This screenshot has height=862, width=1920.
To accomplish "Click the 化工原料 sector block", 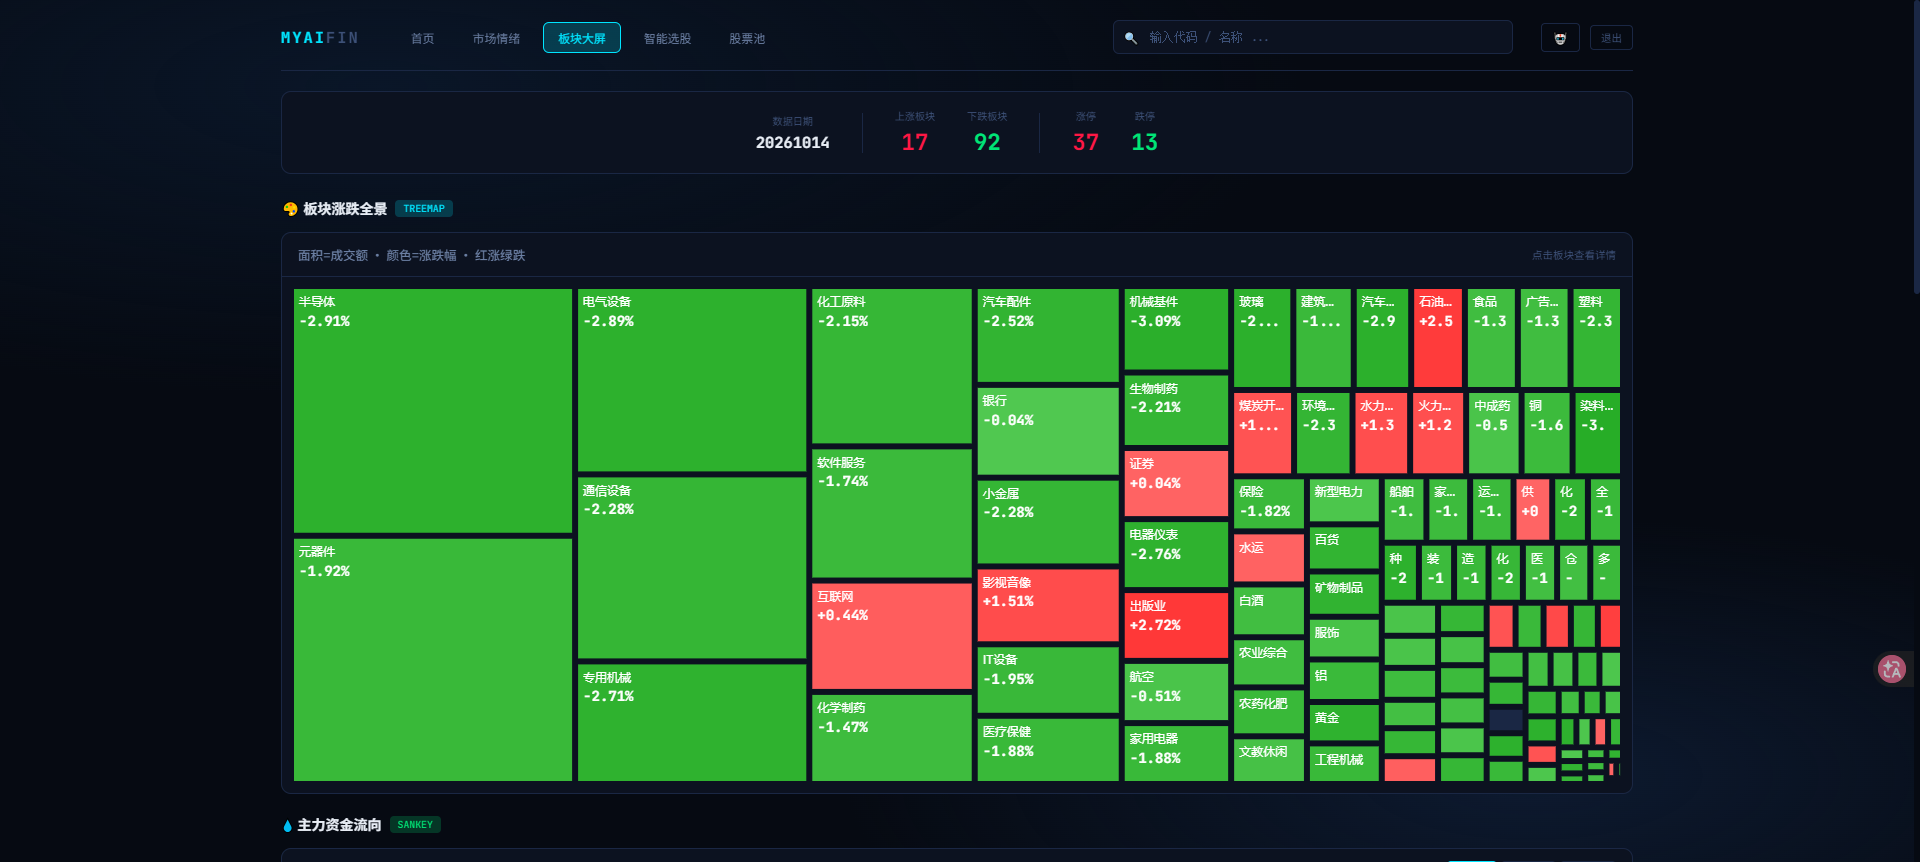I will click(892, 366).
